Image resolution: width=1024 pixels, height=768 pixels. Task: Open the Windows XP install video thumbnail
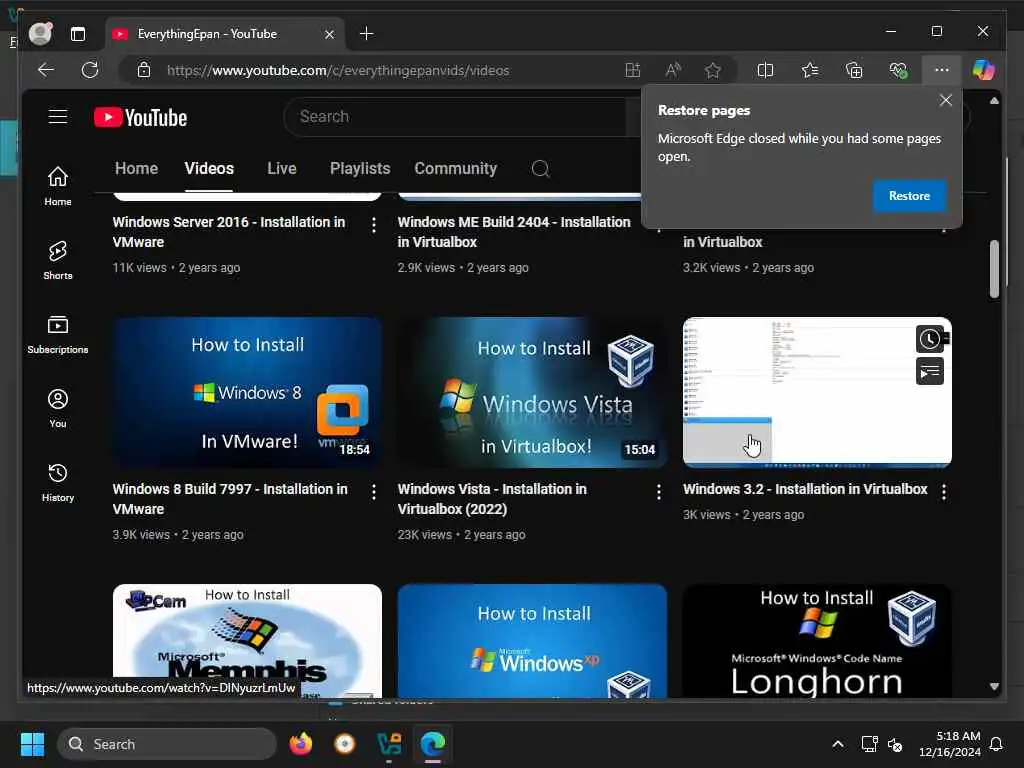tap(532, 641)
